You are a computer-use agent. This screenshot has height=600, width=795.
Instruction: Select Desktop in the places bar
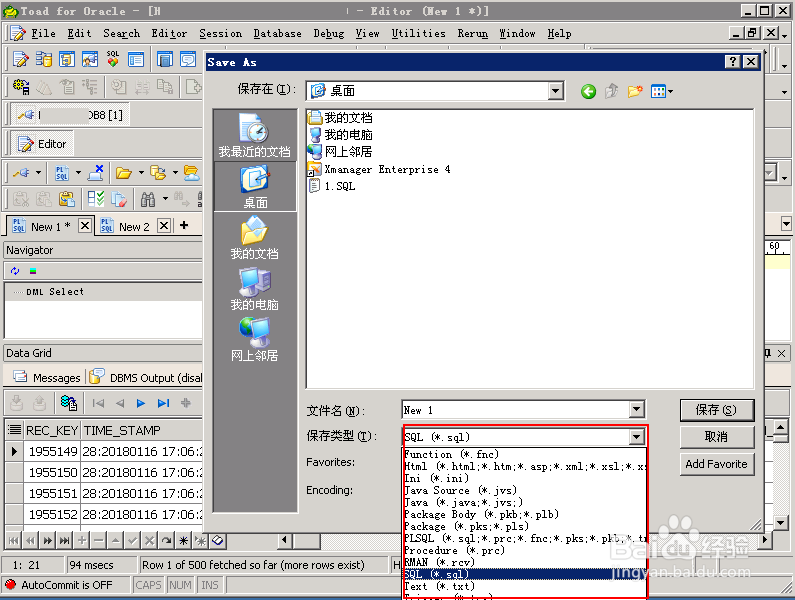coord(255,187)
